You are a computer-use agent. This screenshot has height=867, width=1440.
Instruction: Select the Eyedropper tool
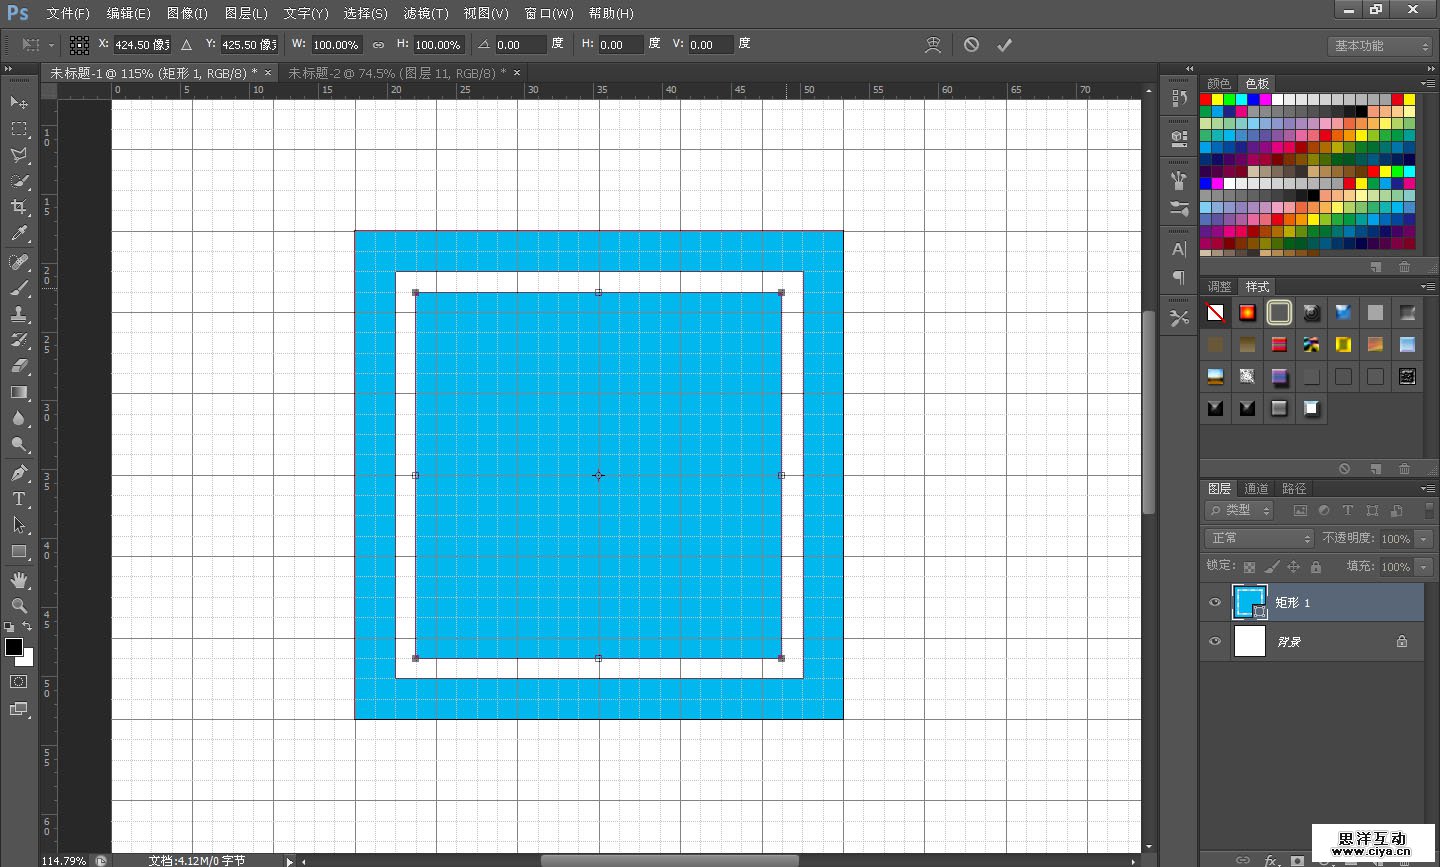pos(19,234)
